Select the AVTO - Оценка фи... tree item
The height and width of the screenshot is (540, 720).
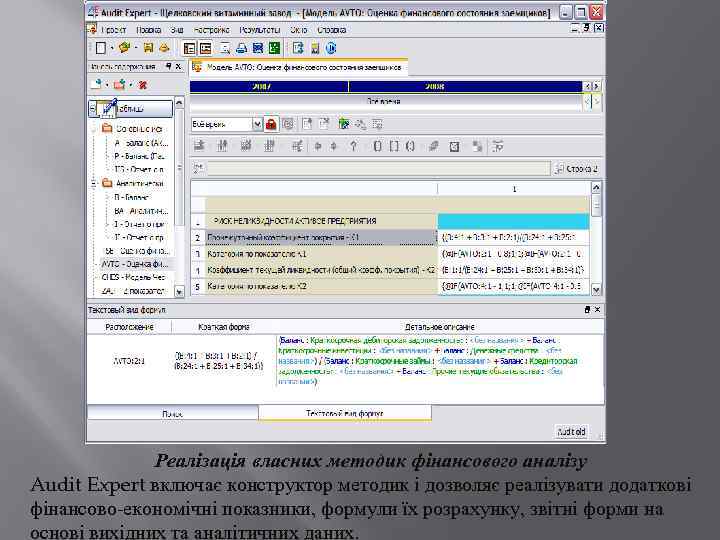[135, 264]
